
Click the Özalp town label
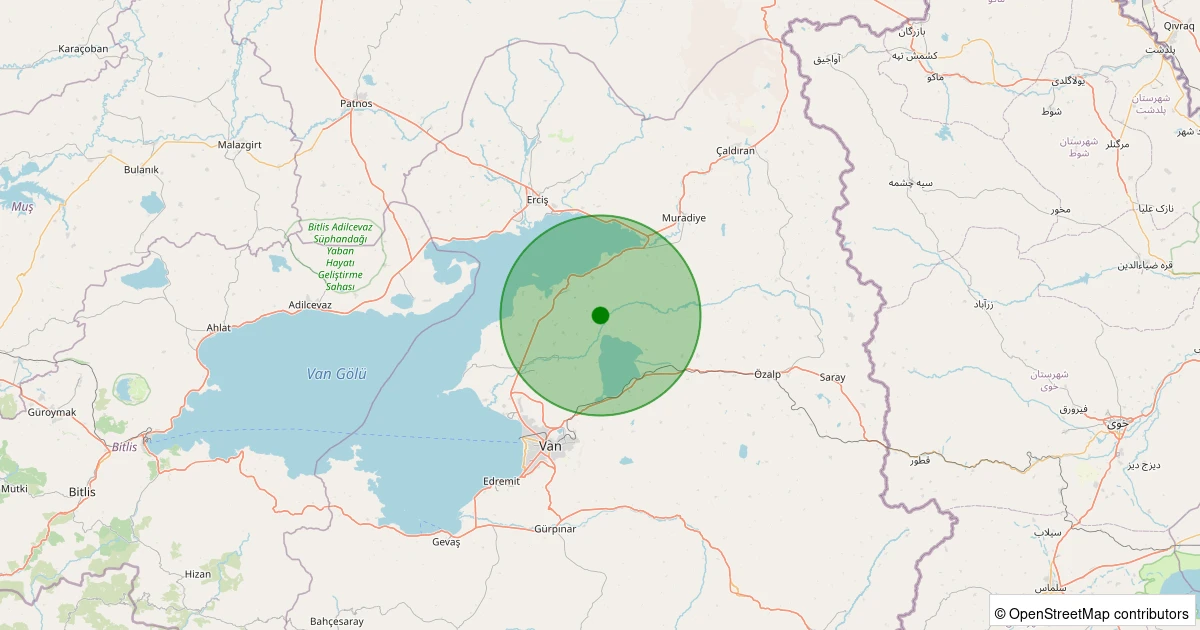[x=766, y=375]
